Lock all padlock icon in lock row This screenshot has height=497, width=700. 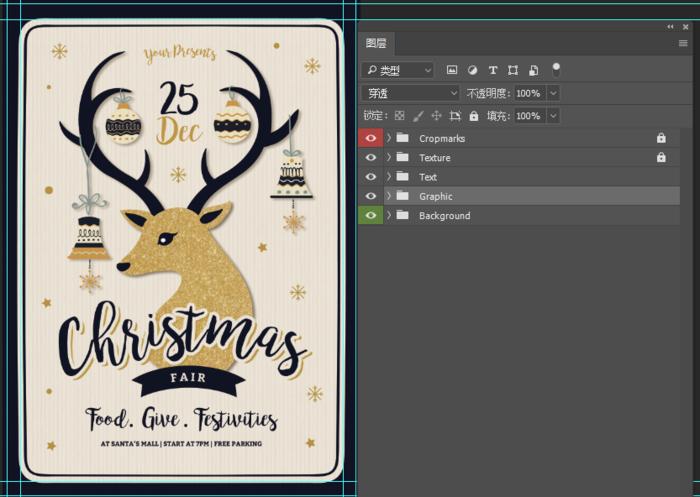click(474, 116)
